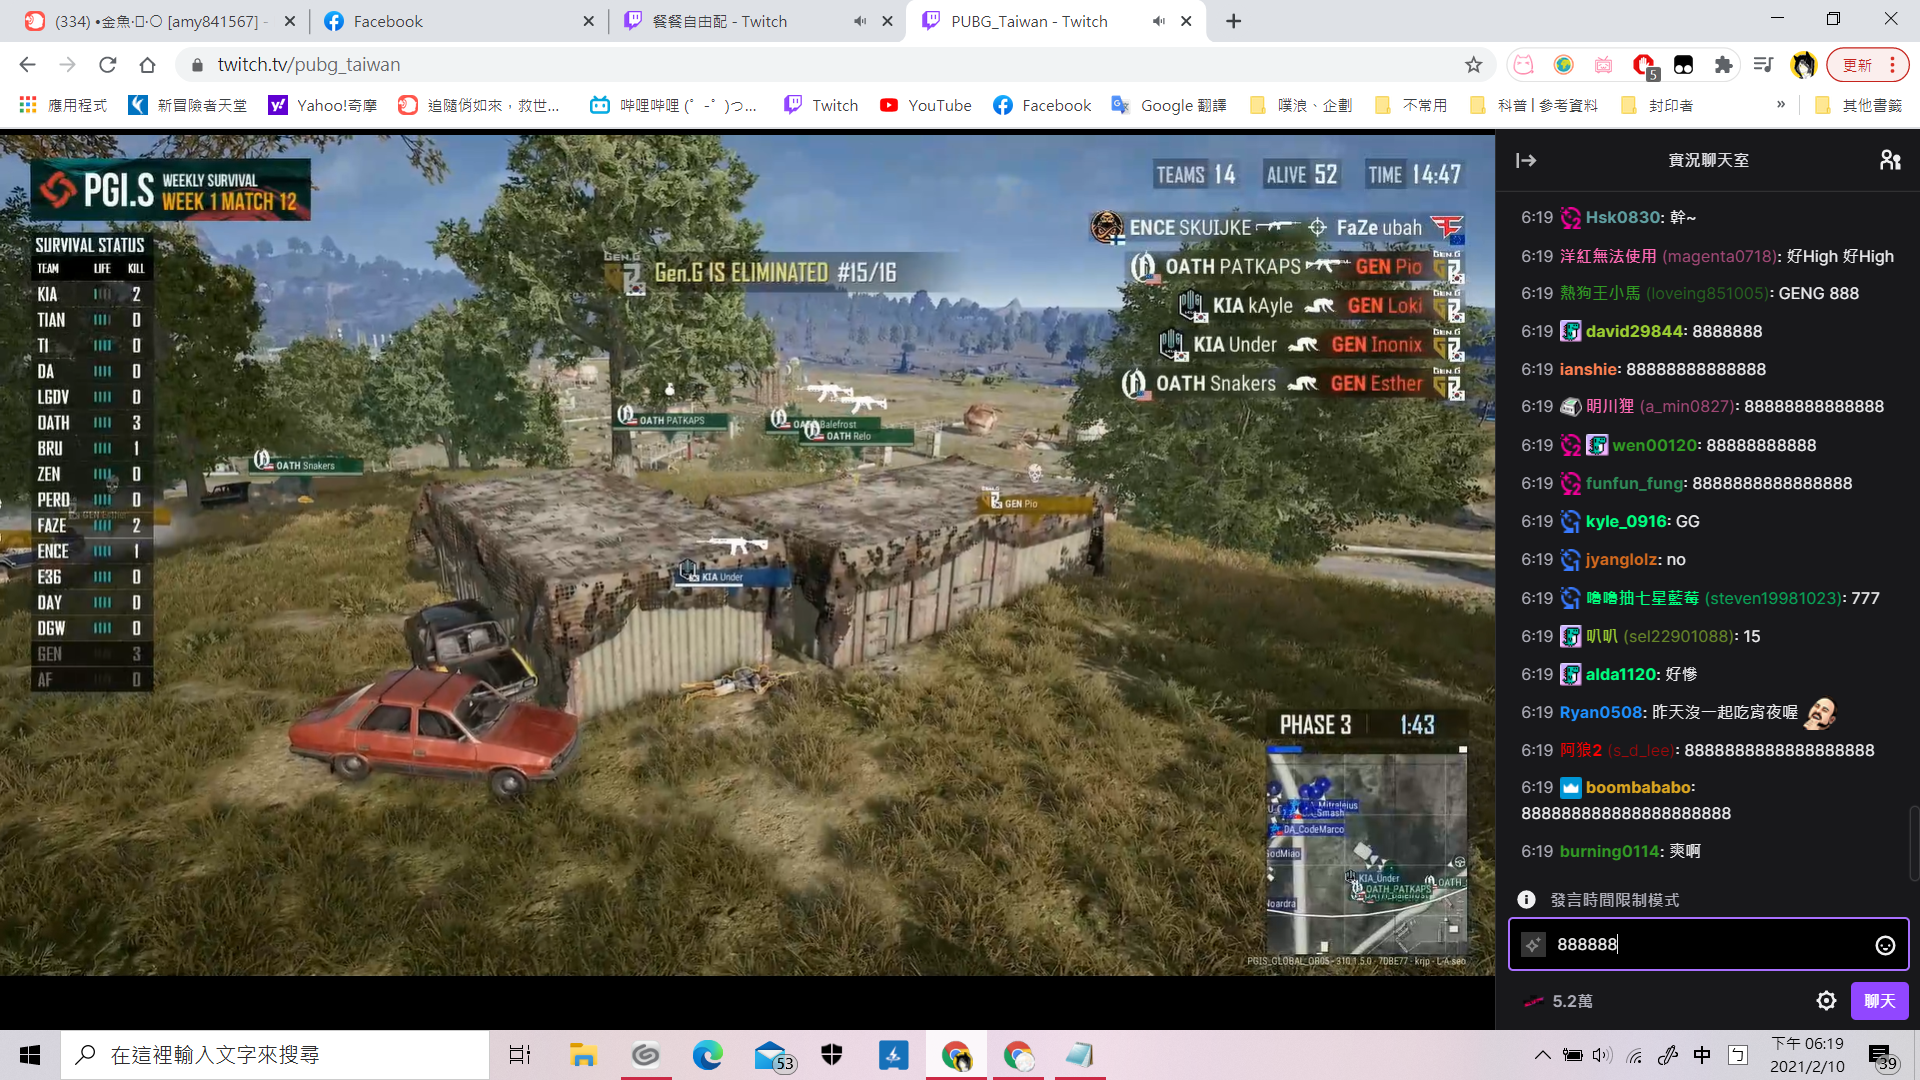Open the YouTube bookmark
1920x1080 pixels.
point(926,105)
